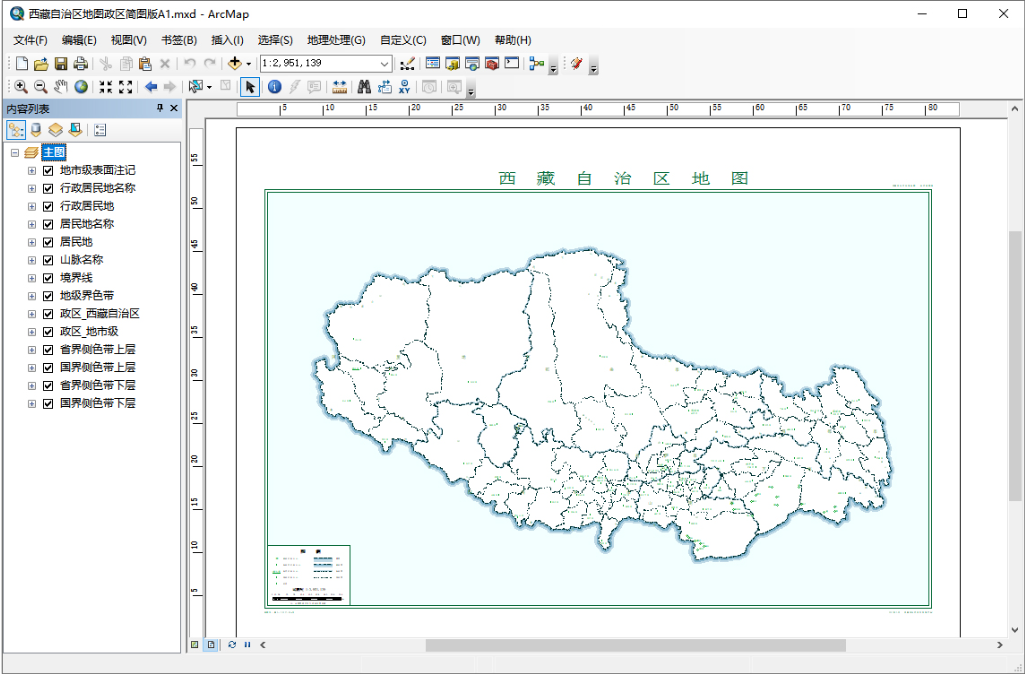This screenshot has height=674, width=1025.
Task: Switch to List By Source view
Action: click(36, 130)
